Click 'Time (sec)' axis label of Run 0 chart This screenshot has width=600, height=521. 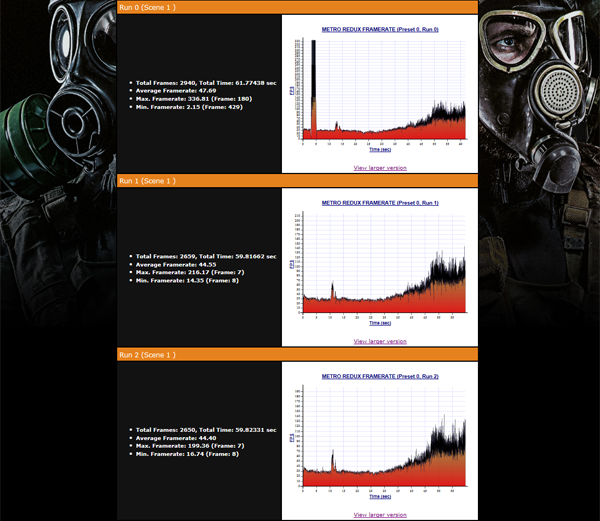click(x=380, y=150)
